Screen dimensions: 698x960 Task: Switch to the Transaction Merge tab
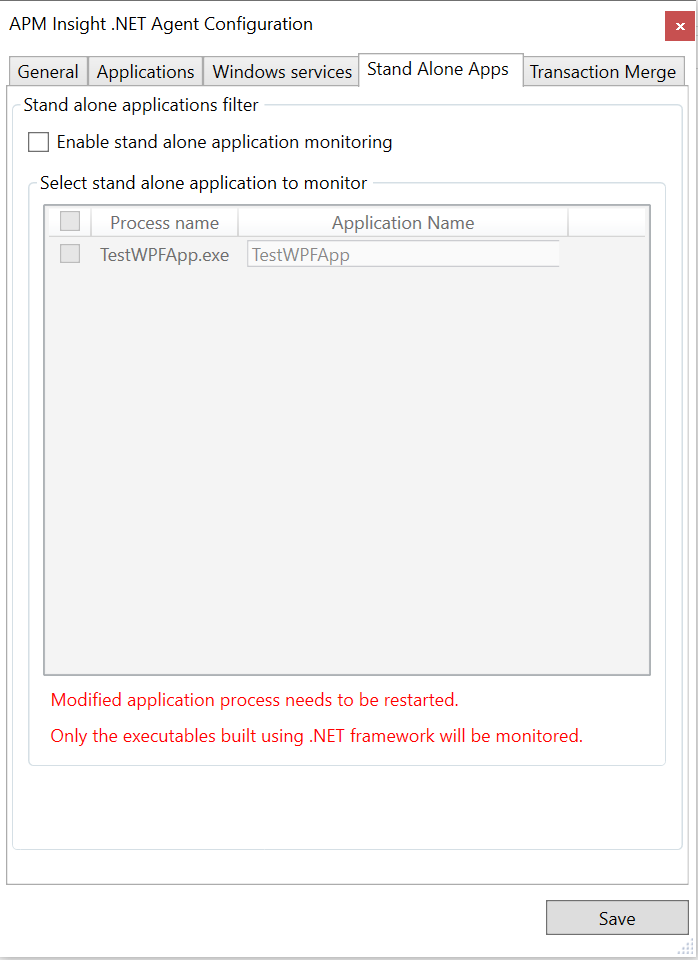click(x=603, y=71)
